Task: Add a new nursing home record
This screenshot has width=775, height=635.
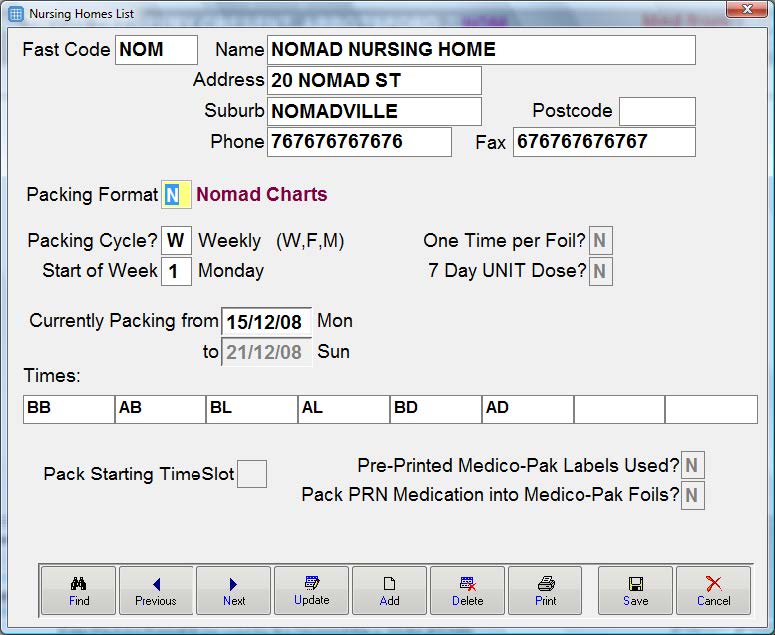Action: tap(390, 591)
